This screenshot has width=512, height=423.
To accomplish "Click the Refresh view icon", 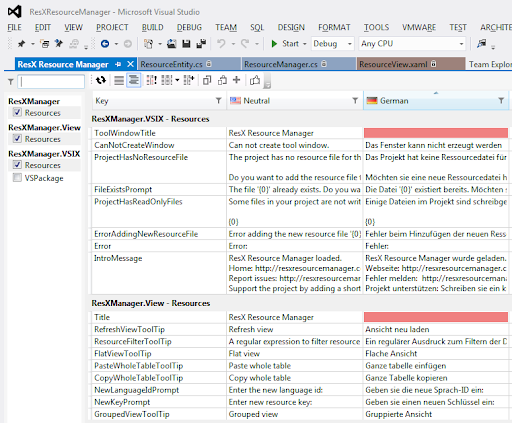I will pos(101,80).
